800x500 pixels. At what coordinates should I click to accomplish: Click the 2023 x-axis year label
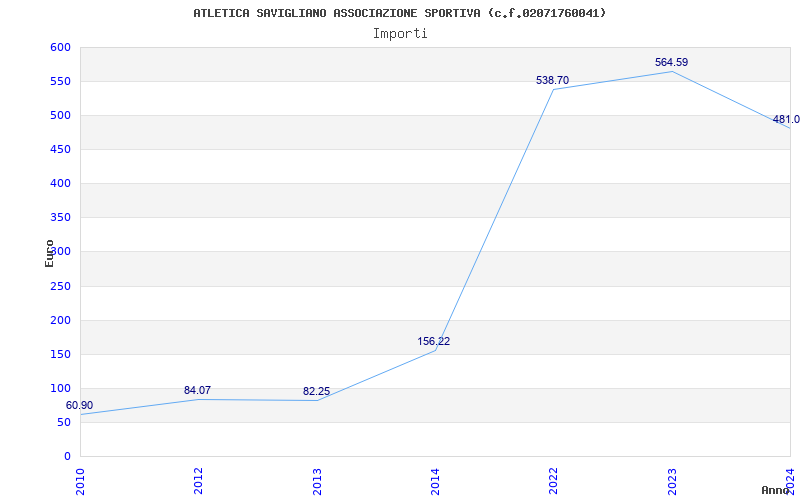pos(672,481)
